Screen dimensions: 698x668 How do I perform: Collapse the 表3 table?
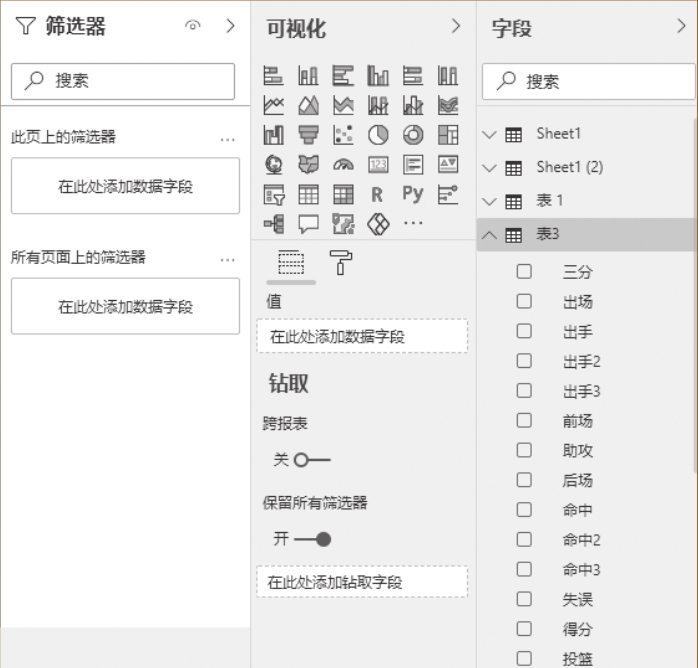pos(489,235)
